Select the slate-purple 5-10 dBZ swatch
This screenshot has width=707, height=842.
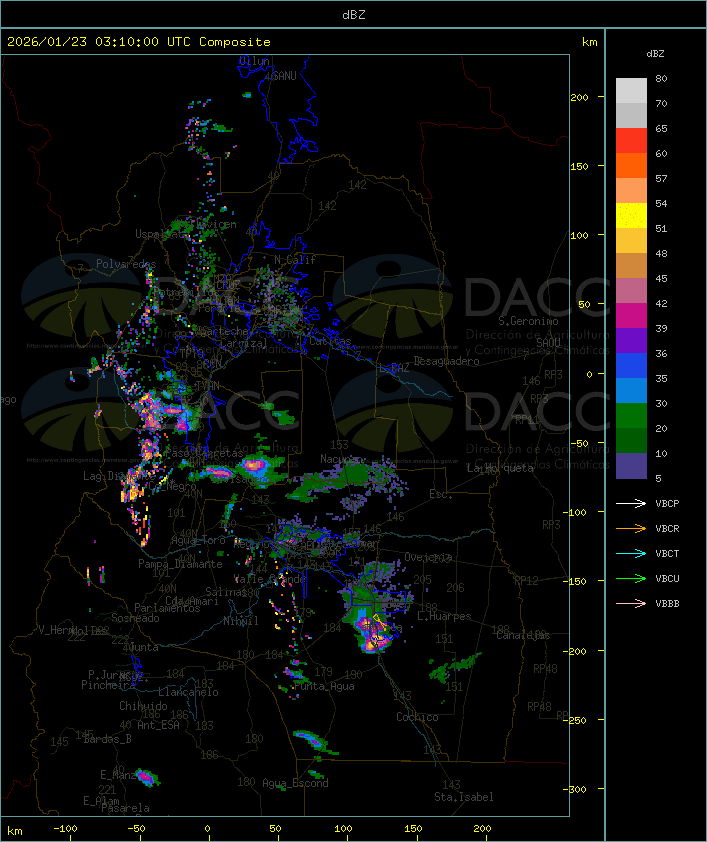[x=631, y=466]
